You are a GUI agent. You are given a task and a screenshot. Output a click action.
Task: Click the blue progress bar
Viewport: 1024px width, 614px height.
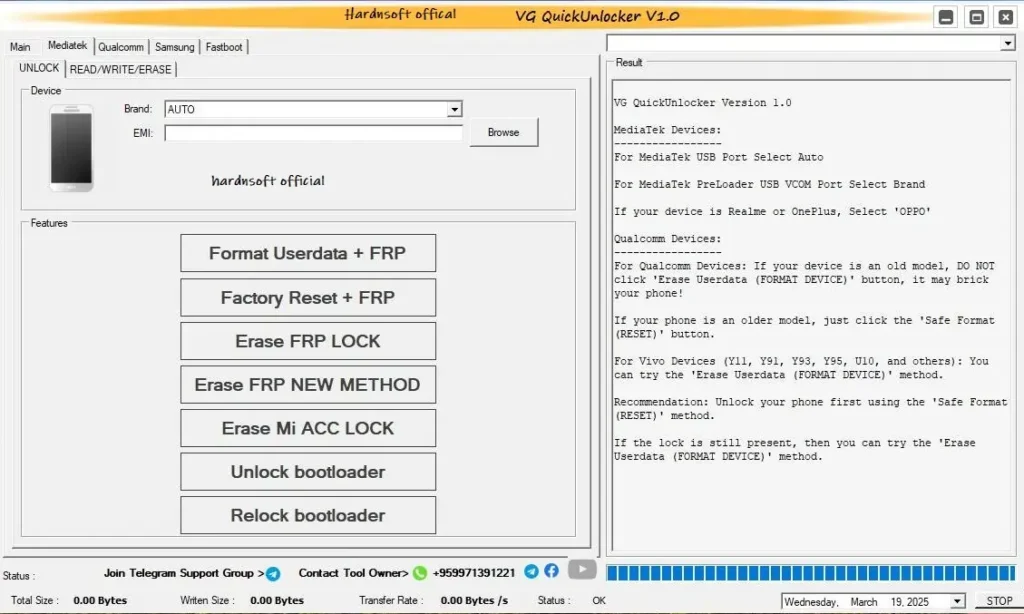click(x=811, y=573)
